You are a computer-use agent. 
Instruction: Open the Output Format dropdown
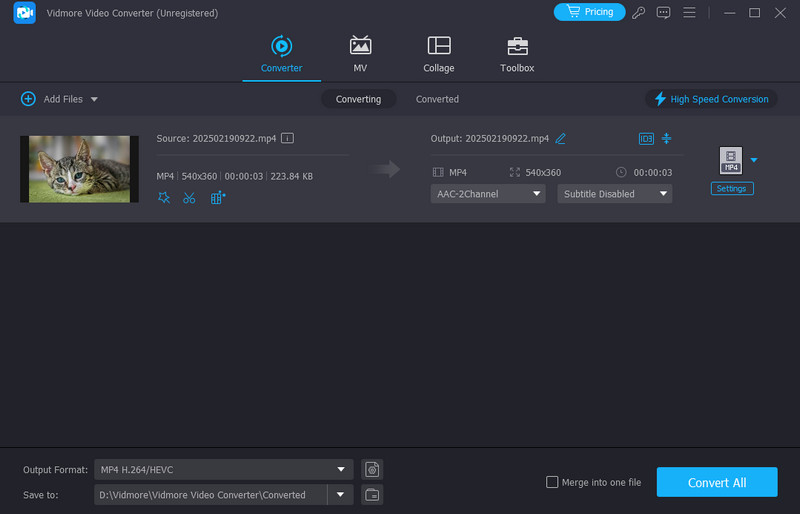[x=223, y=470]
